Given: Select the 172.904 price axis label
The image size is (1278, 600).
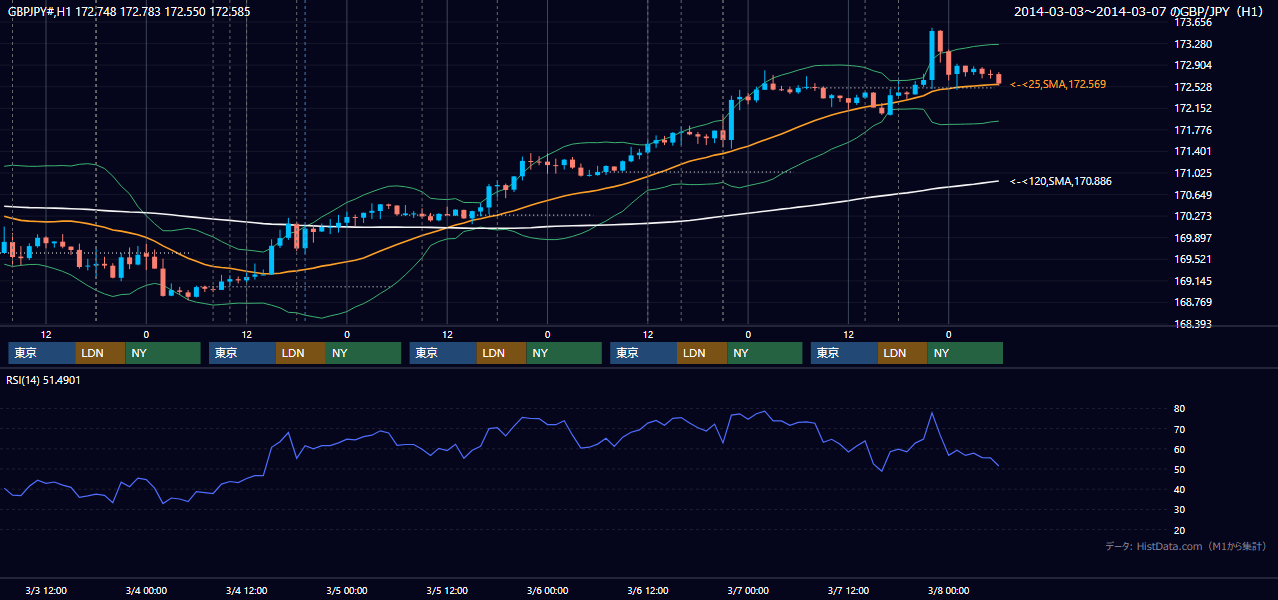Looking at the screenshot, I should [1192, 65].
